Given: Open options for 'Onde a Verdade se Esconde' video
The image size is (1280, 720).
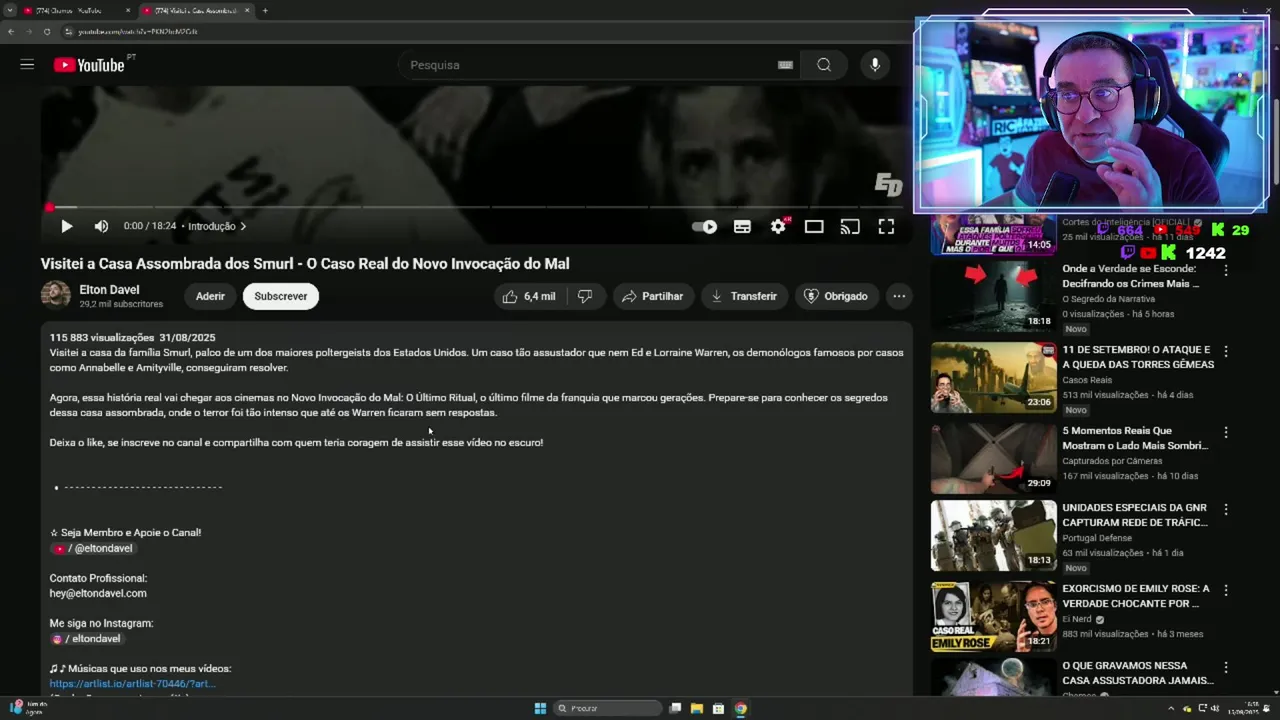Looking at the screenshot, I should [x=1226, y=270].
